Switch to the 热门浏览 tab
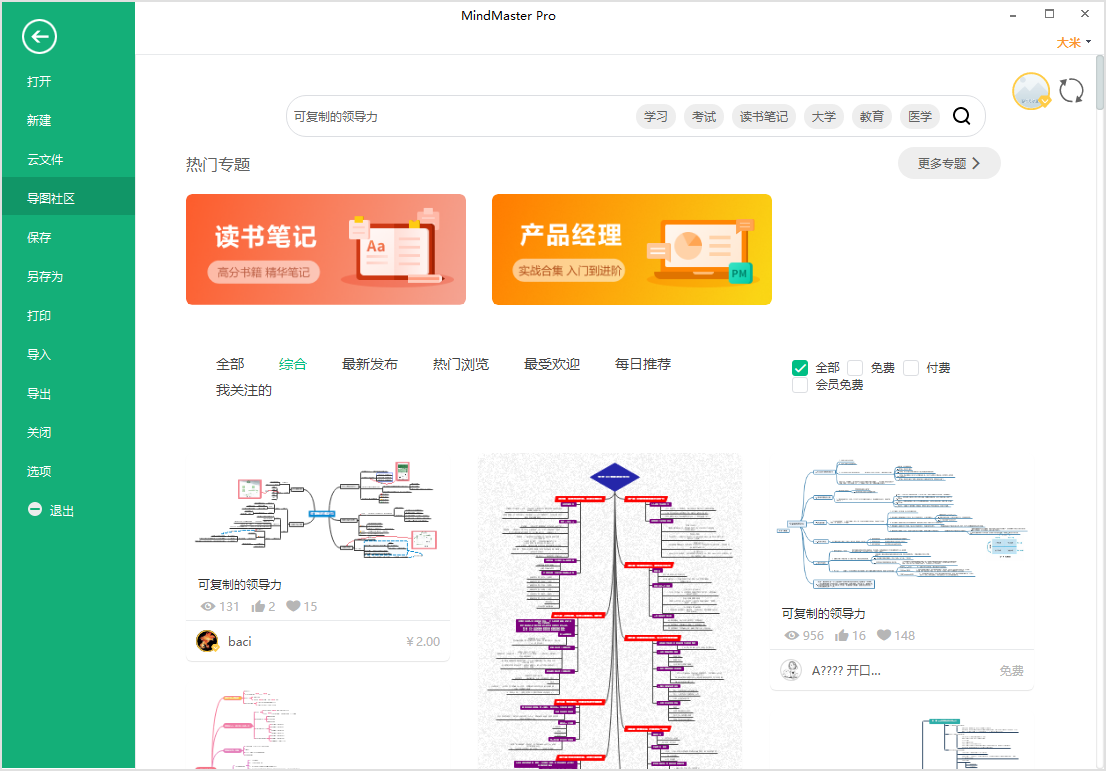 click(461, 364)
